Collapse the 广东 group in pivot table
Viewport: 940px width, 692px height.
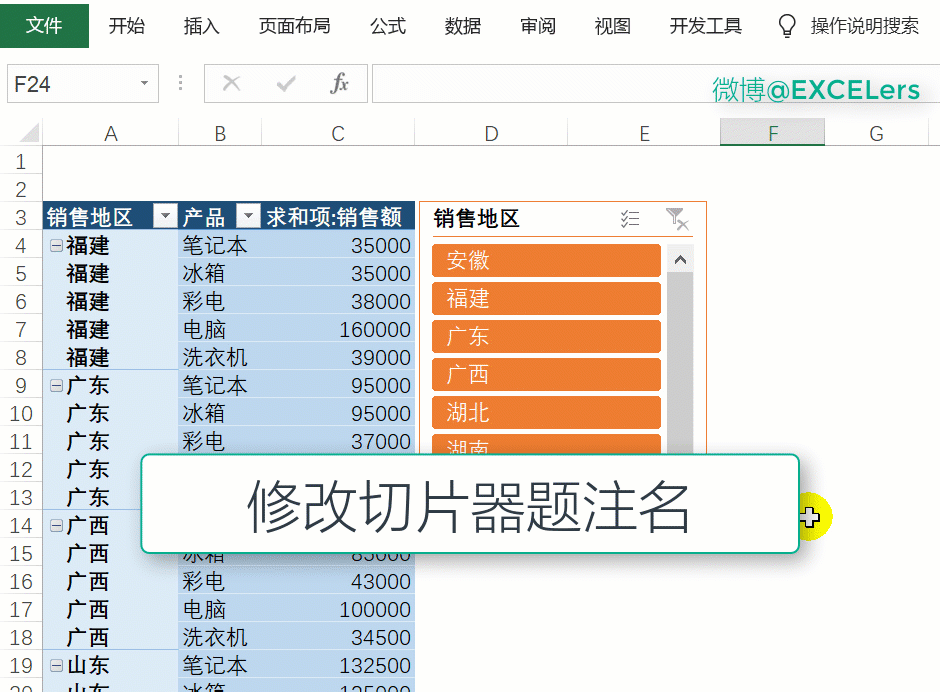pos(56,386)
